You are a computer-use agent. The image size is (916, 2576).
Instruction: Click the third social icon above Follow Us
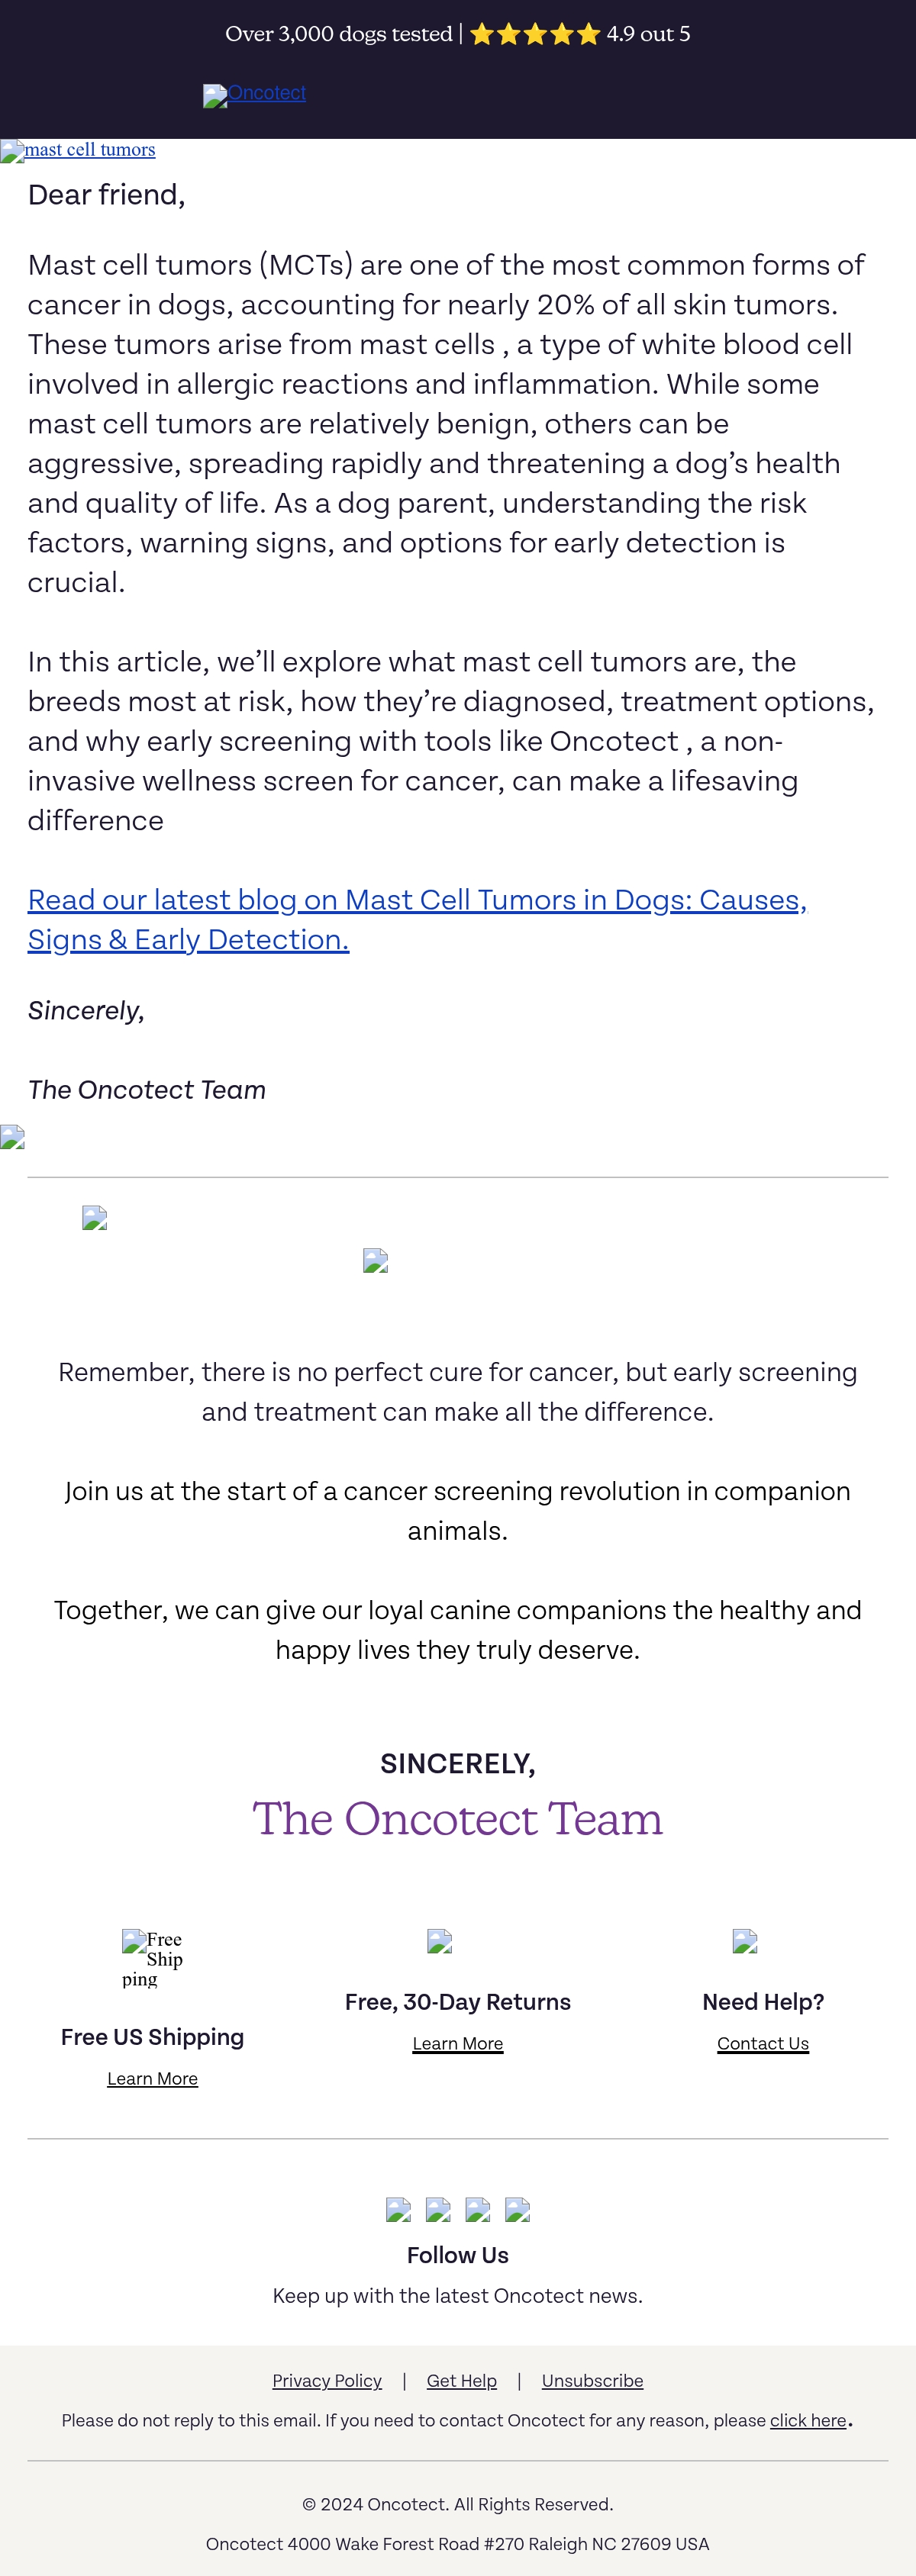pyautogui.click(x=478, y=2209)
